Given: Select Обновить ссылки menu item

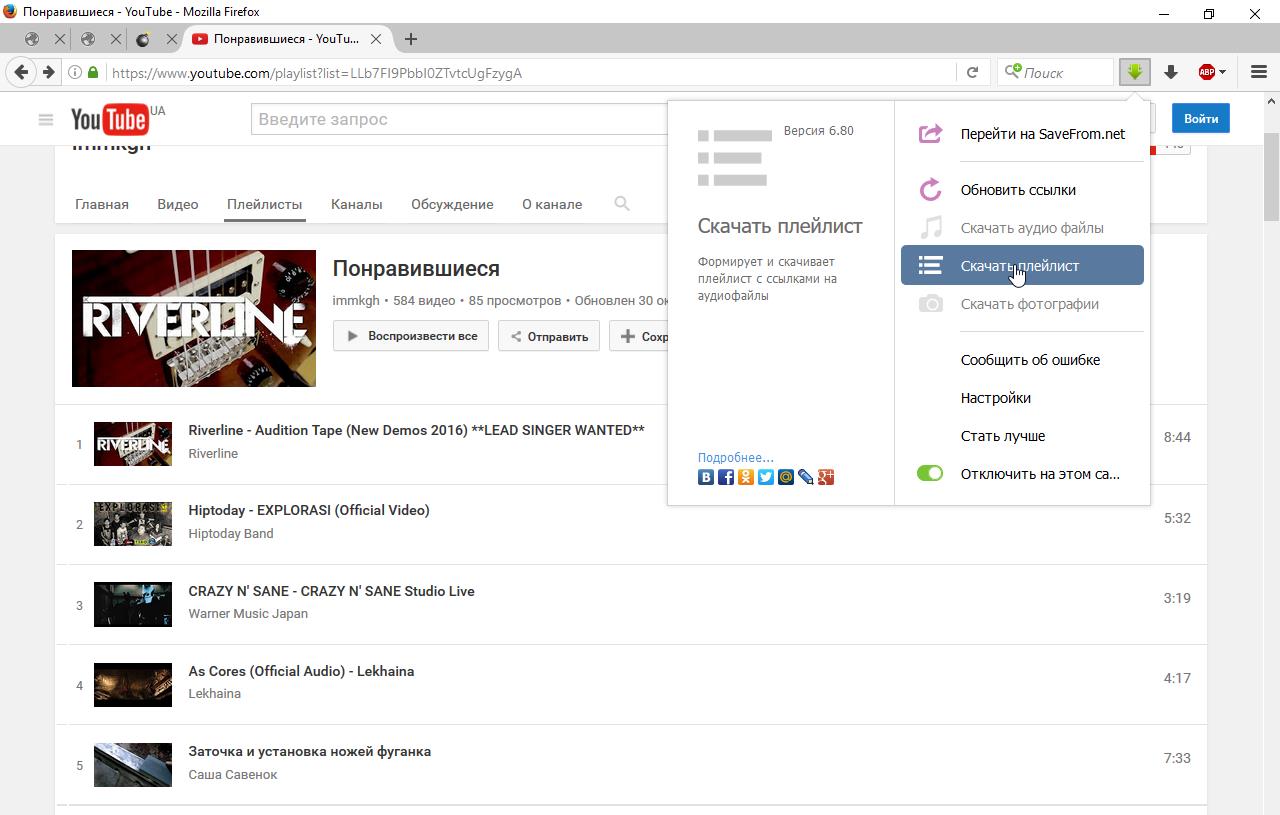Looking at the screenshot, I should pos(1018,190).
